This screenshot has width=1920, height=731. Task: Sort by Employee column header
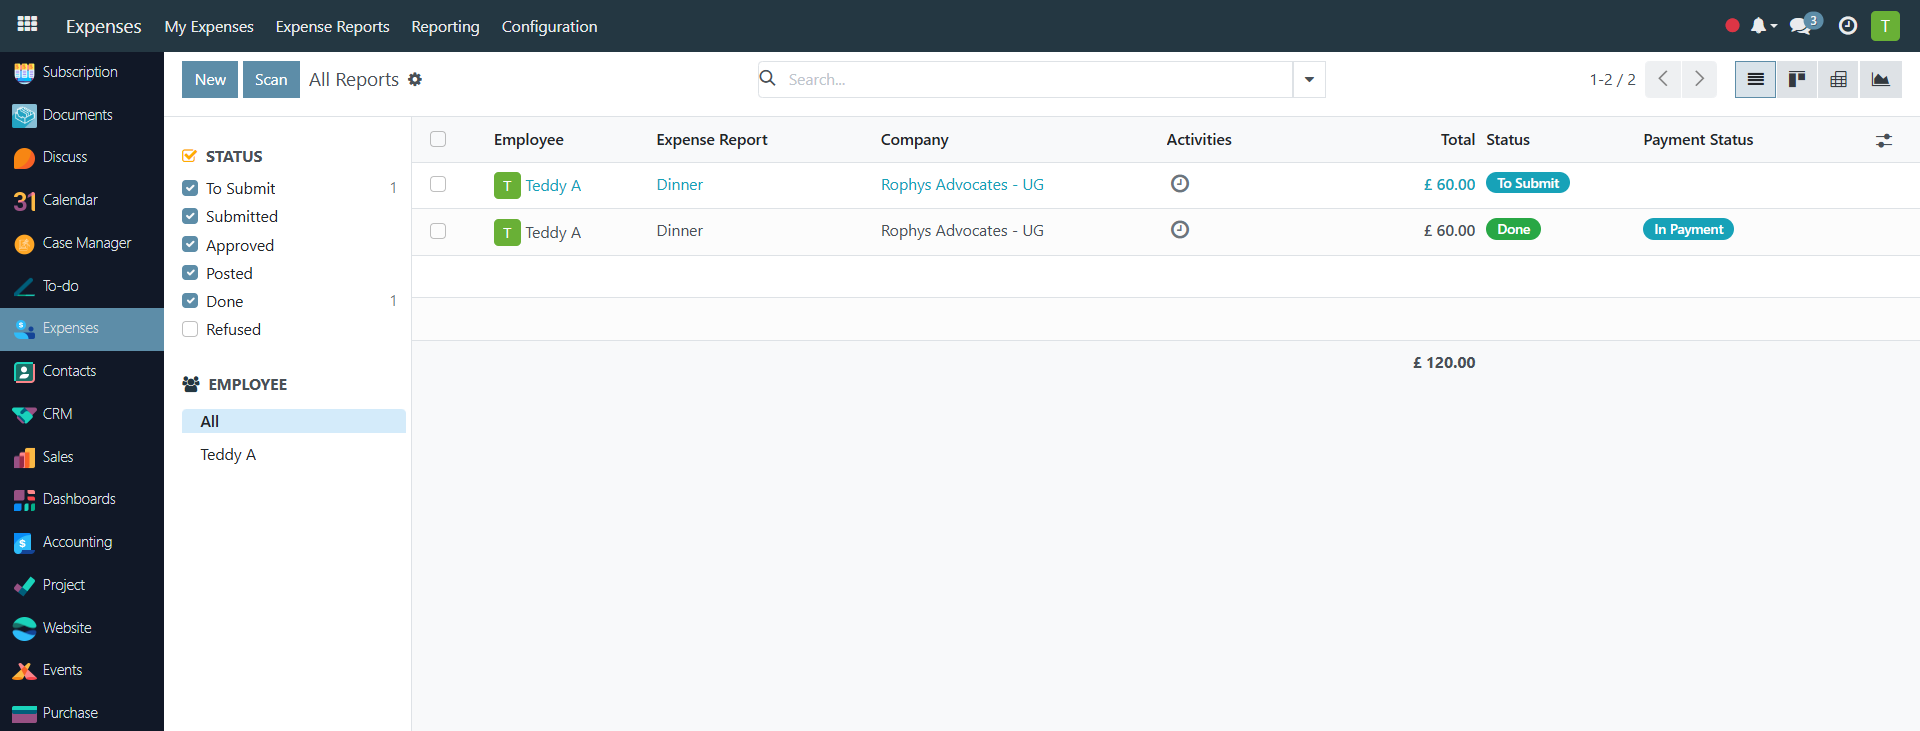pyautogui.click(x=529, y=140)
